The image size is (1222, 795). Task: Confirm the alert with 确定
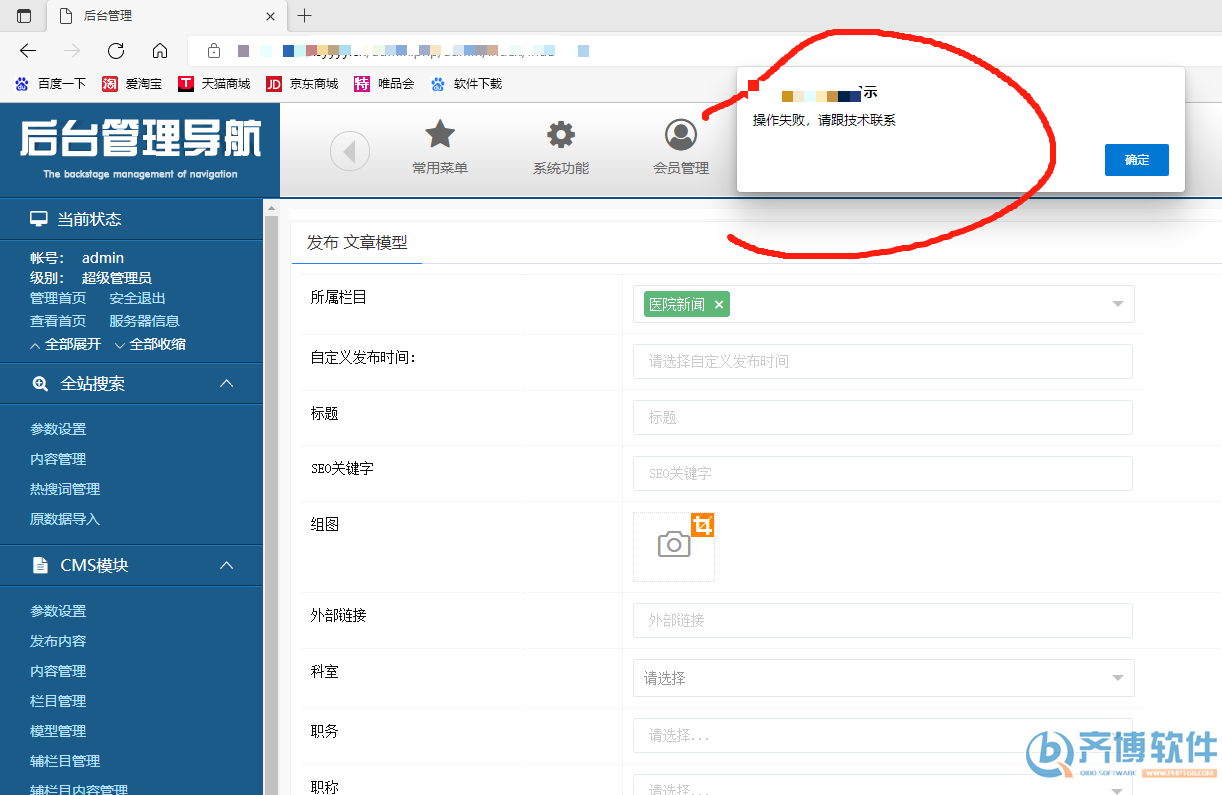[1137, 160]
